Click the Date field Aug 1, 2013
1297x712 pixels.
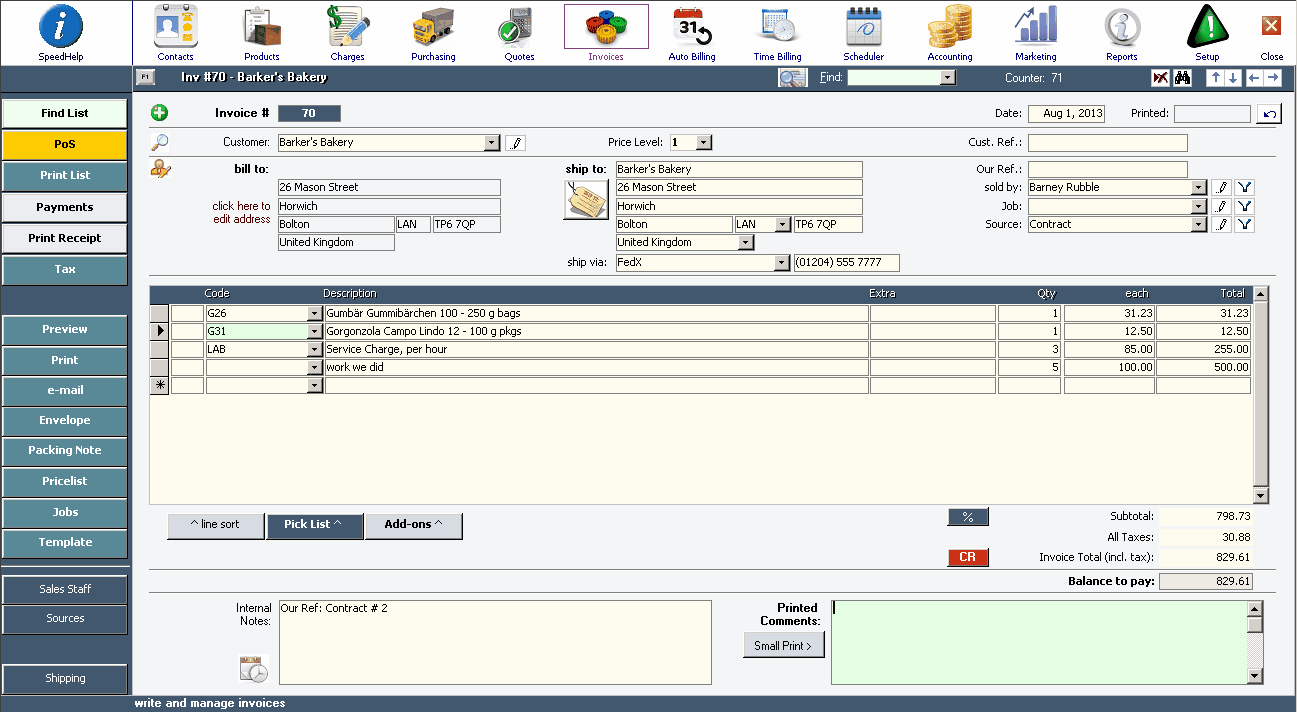[1066, 113]
